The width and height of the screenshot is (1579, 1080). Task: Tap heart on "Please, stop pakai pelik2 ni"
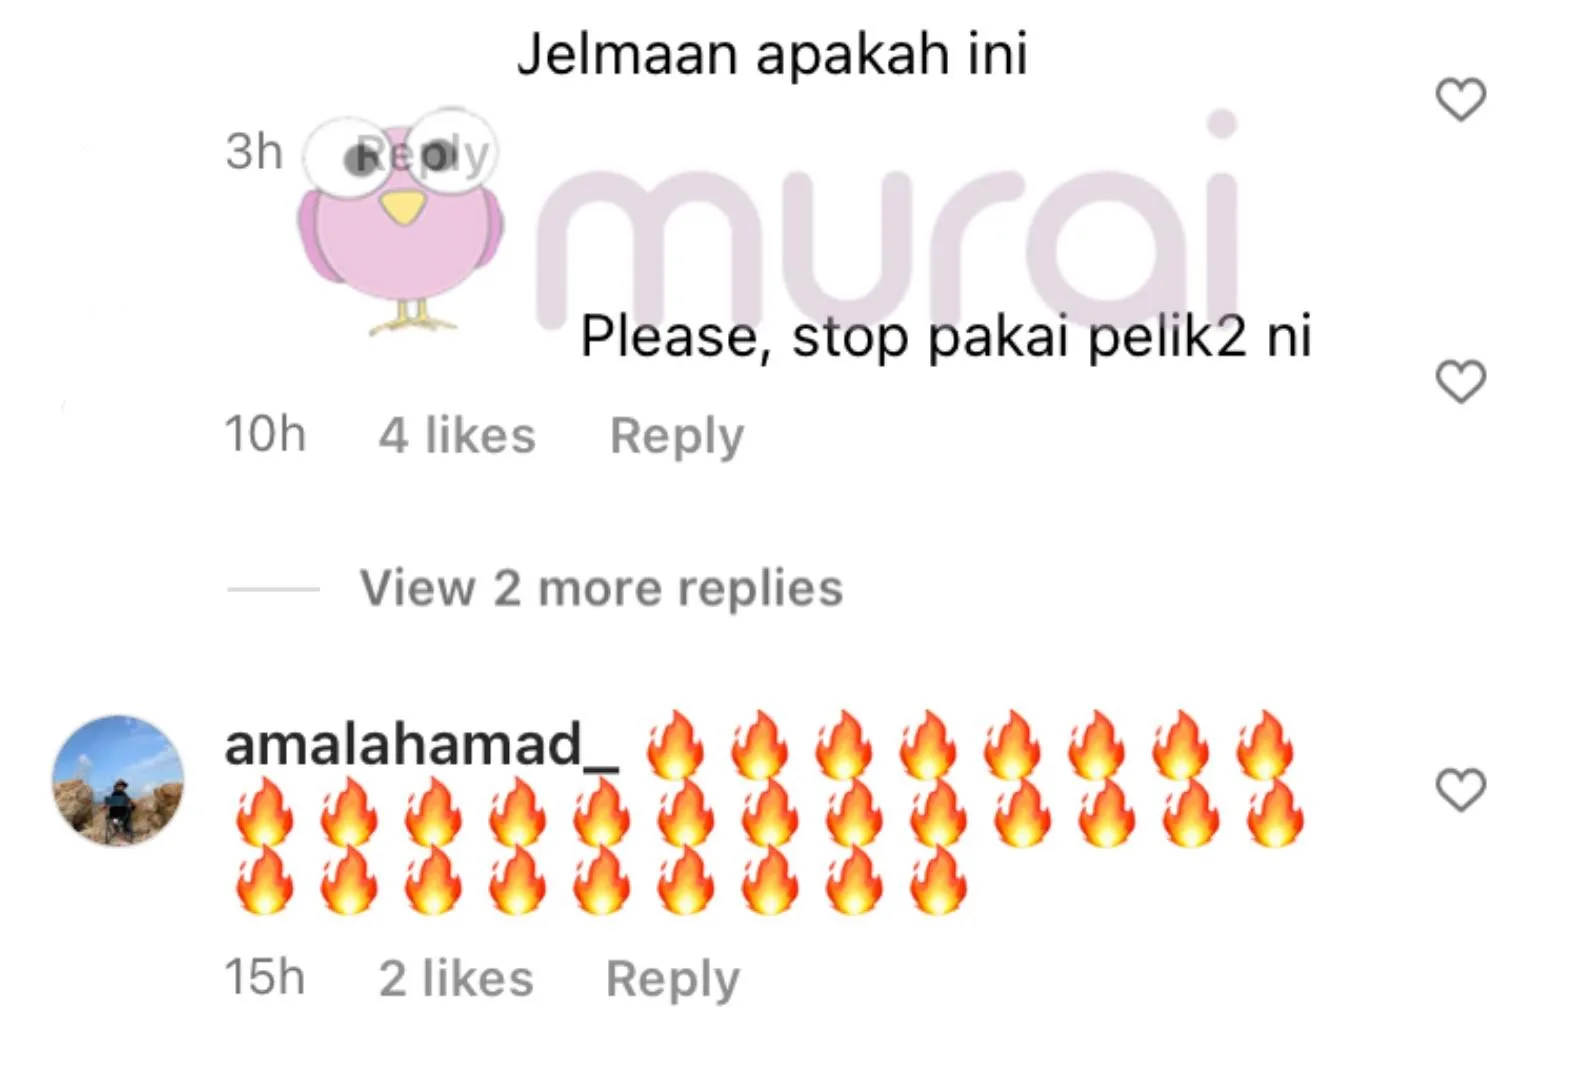coord(1460,382)
